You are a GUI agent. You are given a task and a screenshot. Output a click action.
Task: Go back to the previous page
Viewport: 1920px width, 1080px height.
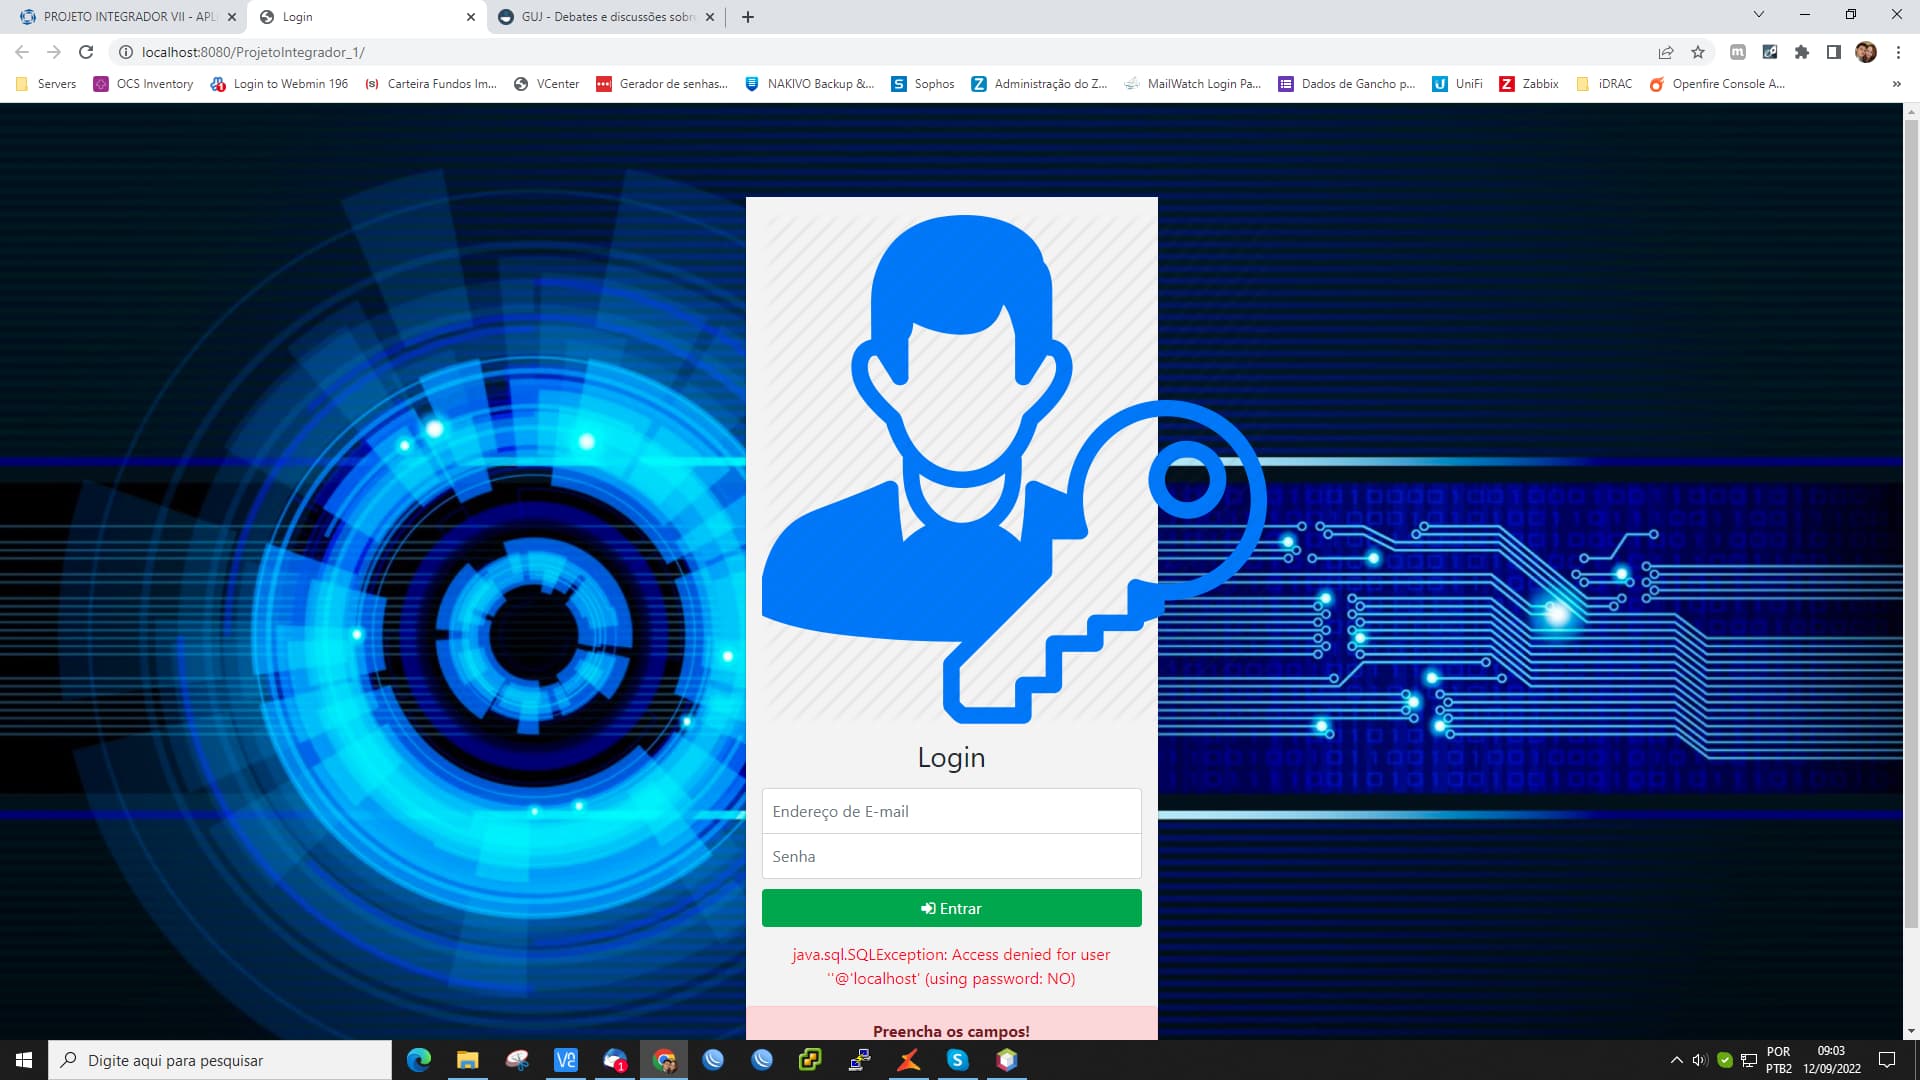22,52
